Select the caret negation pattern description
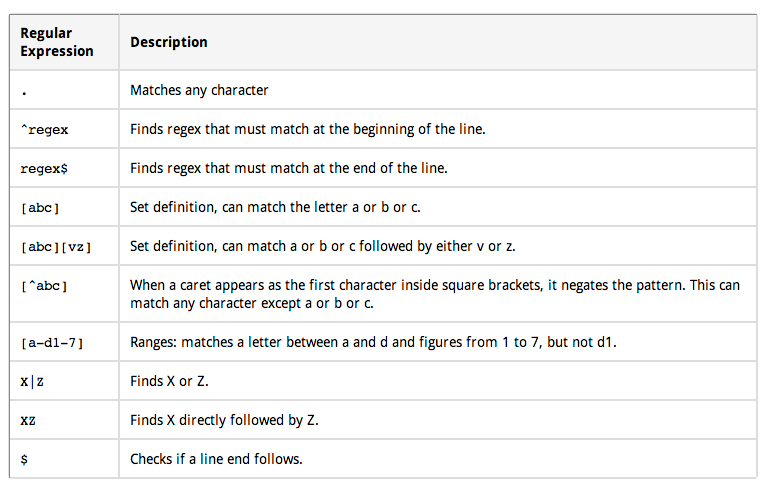763x494 pixels. pyautogui.click(x=435, y=294)
